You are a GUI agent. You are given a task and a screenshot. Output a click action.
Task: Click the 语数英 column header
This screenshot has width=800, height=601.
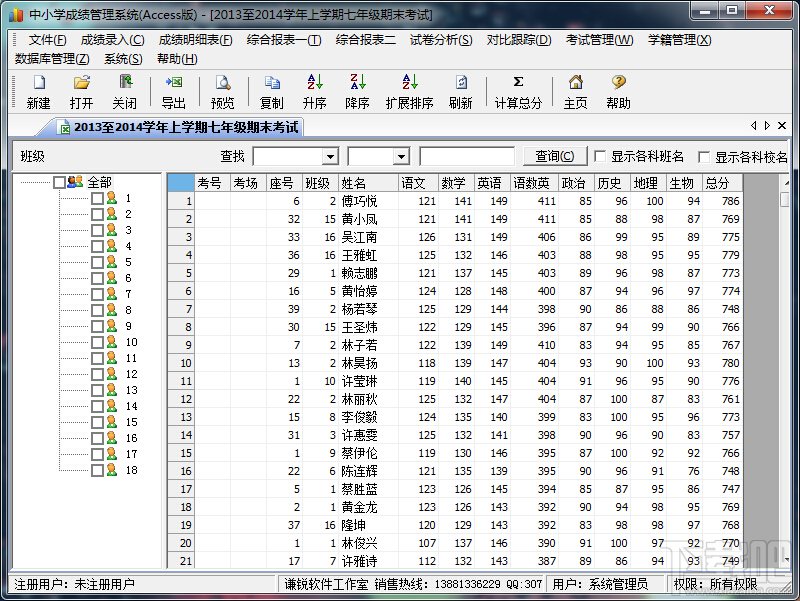pyautogui.click(x=534, y=183)
